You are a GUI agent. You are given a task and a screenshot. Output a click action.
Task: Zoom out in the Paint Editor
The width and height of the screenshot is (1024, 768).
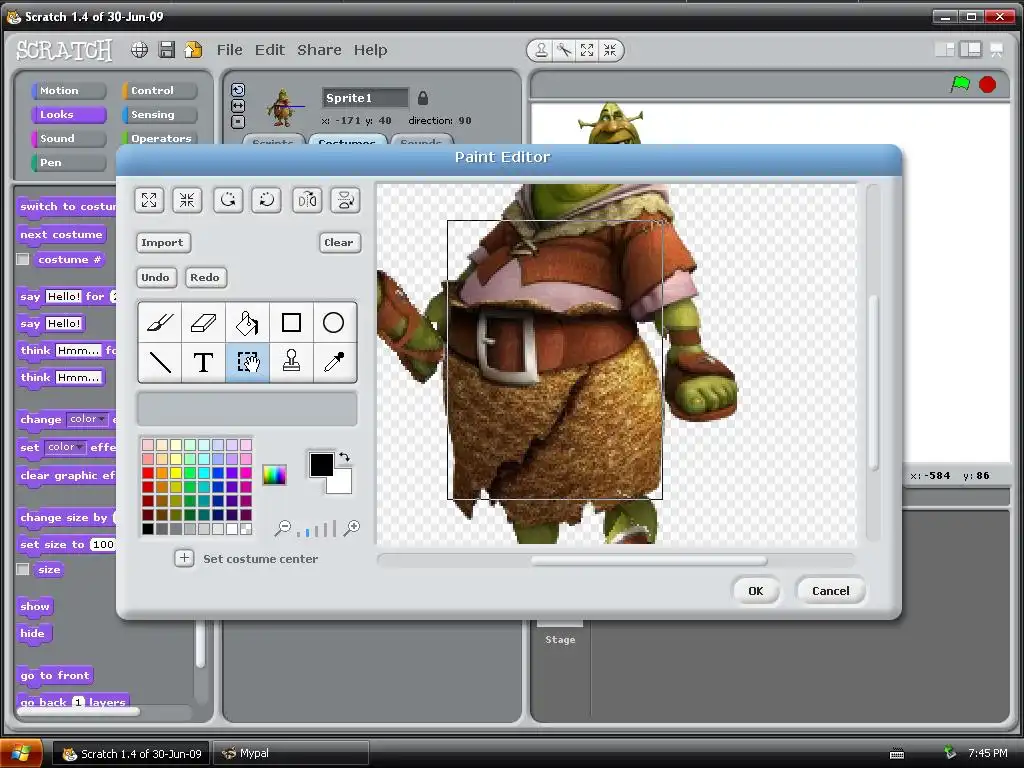point(283,528)
